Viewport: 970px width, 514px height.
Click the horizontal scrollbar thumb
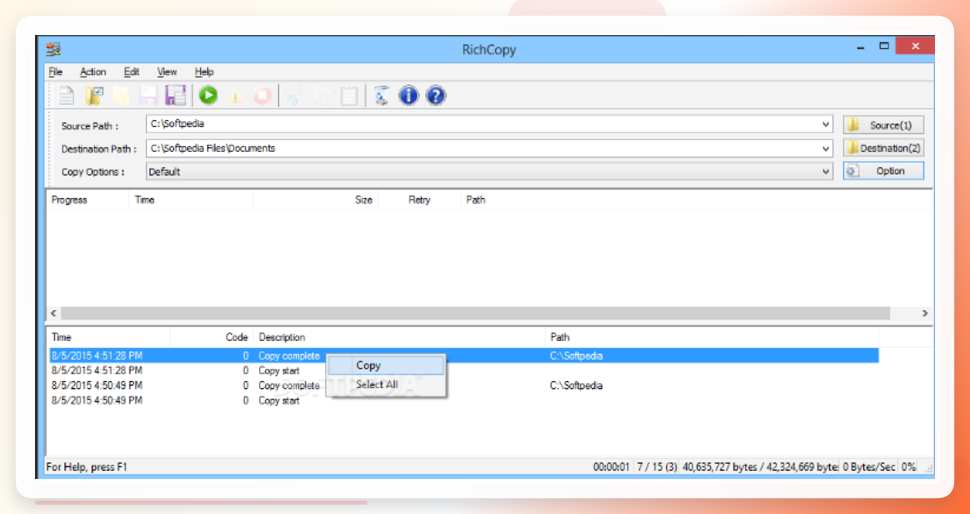pos(475,314)
